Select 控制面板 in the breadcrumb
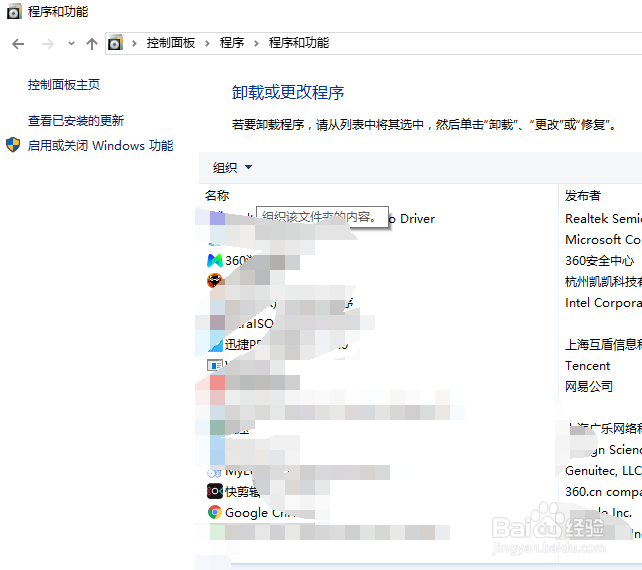This screenshot has width=642, height=570. point(171,43)
